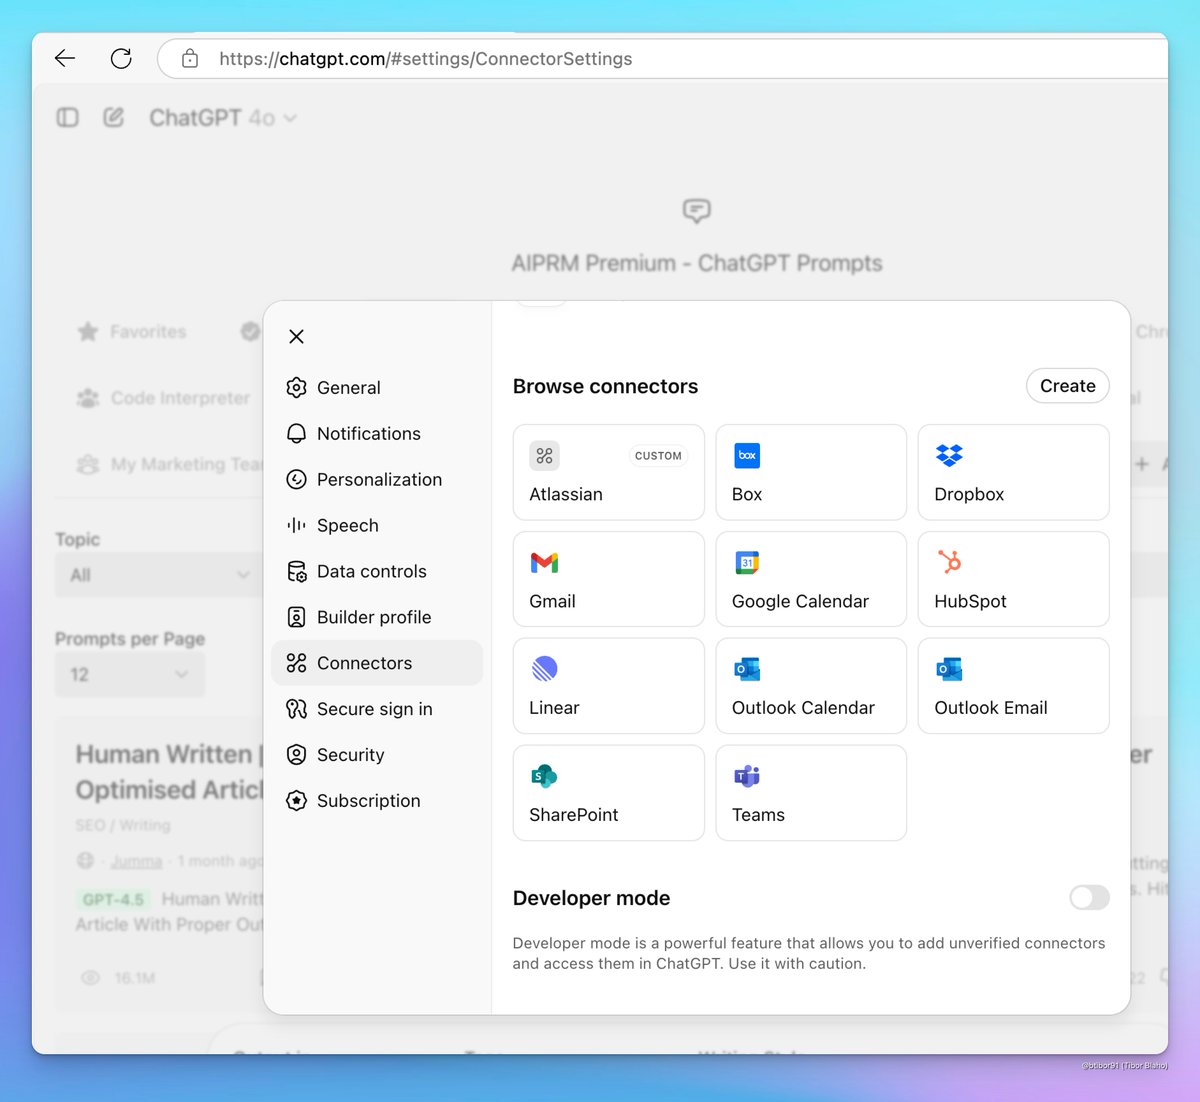The height and width of the screenshot is (1102, 1200).
Task: Enable the Developer mode toggle
Action: [x=1089, y=898]
